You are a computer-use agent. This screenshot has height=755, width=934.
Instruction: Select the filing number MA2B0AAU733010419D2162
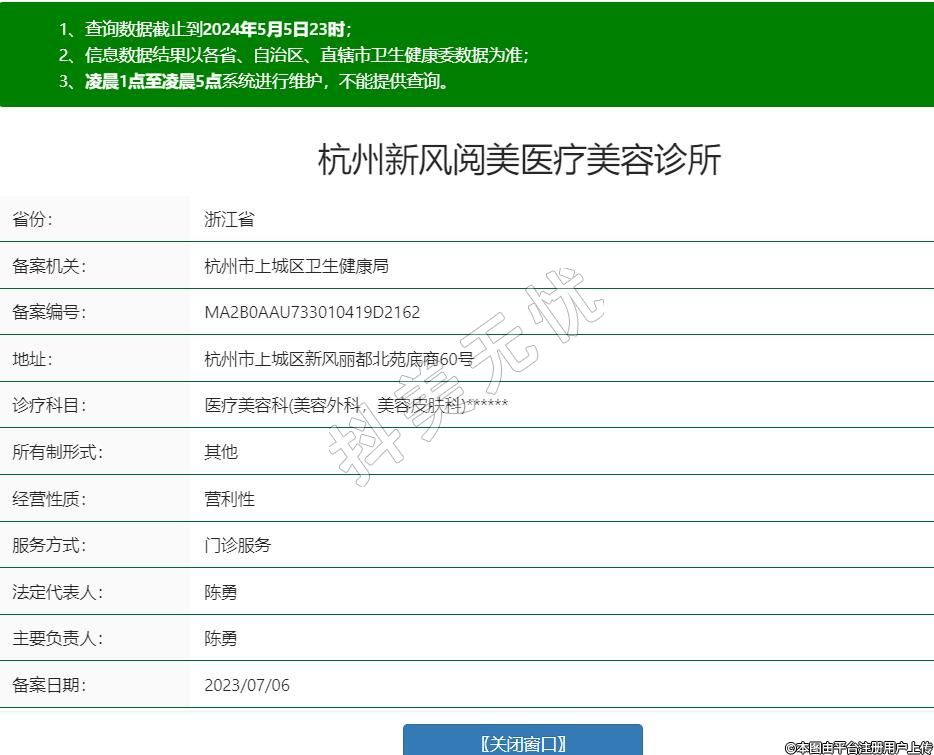point(312,312)
